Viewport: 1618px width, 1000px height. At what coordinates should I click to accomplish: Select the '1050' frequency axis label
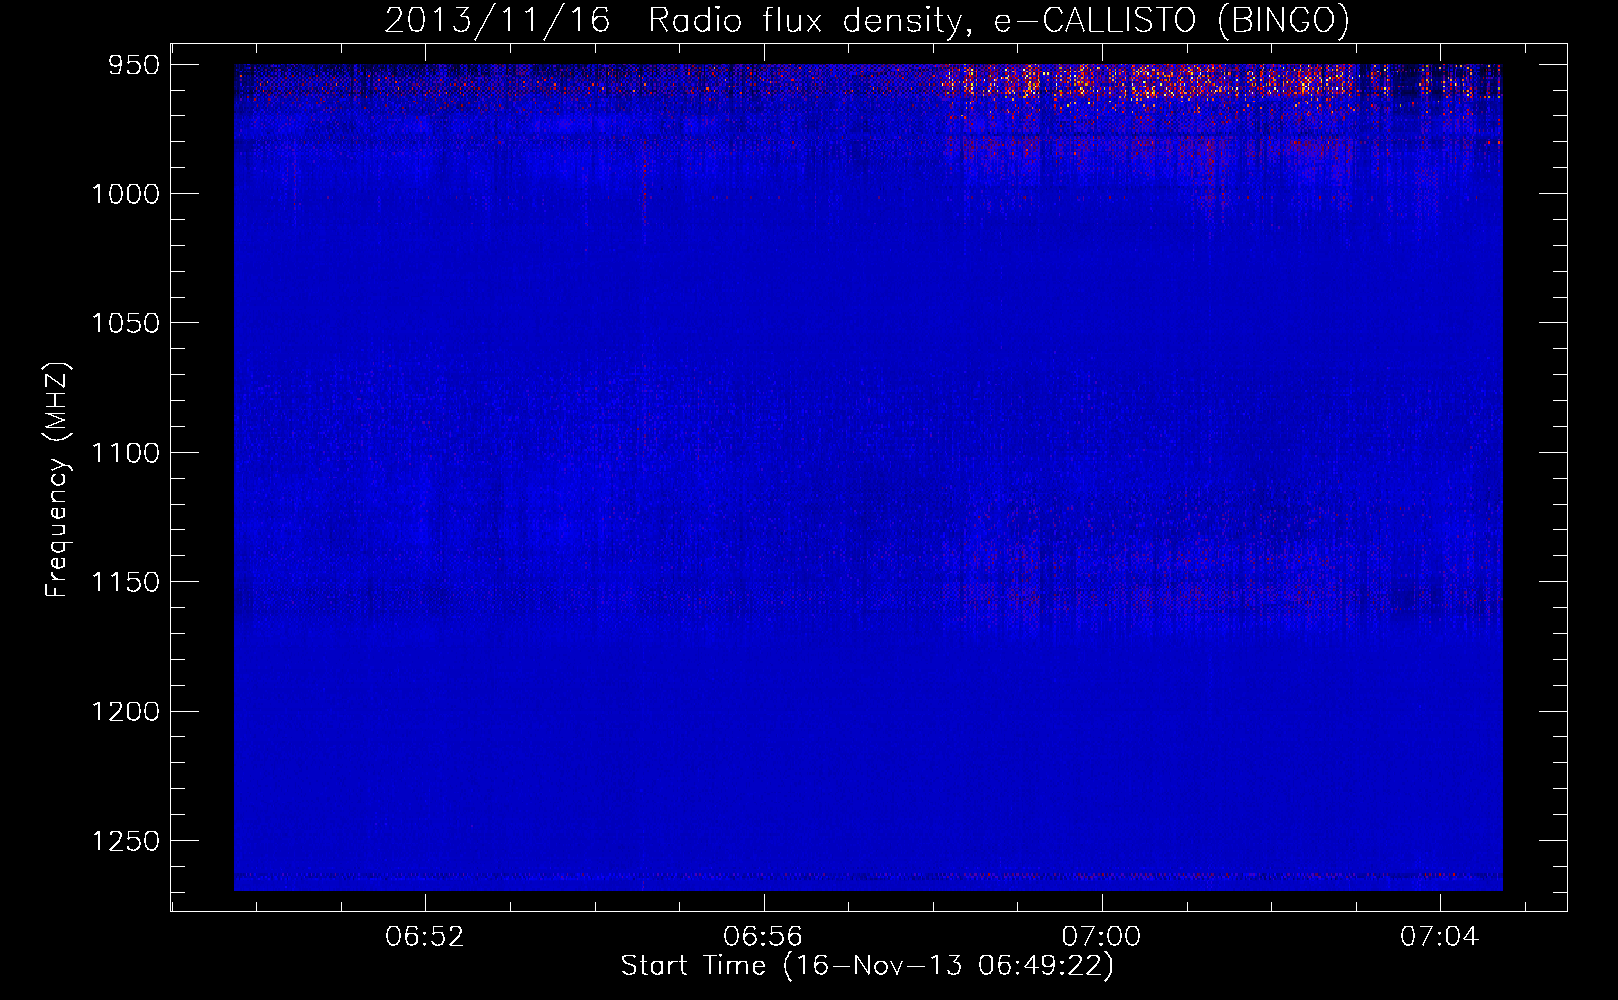[125, 323]
